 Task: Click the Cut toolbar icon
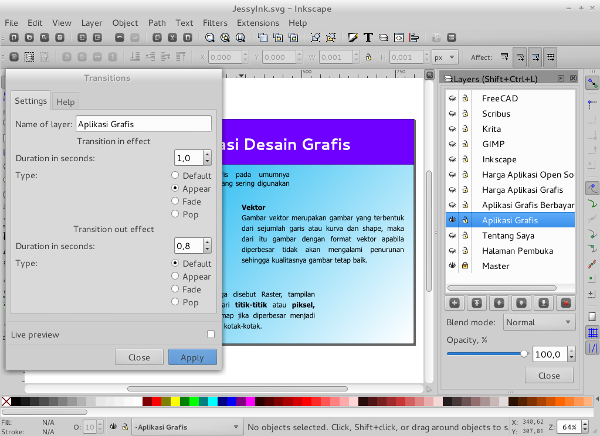pyautogui.click(x=173, y=38)
